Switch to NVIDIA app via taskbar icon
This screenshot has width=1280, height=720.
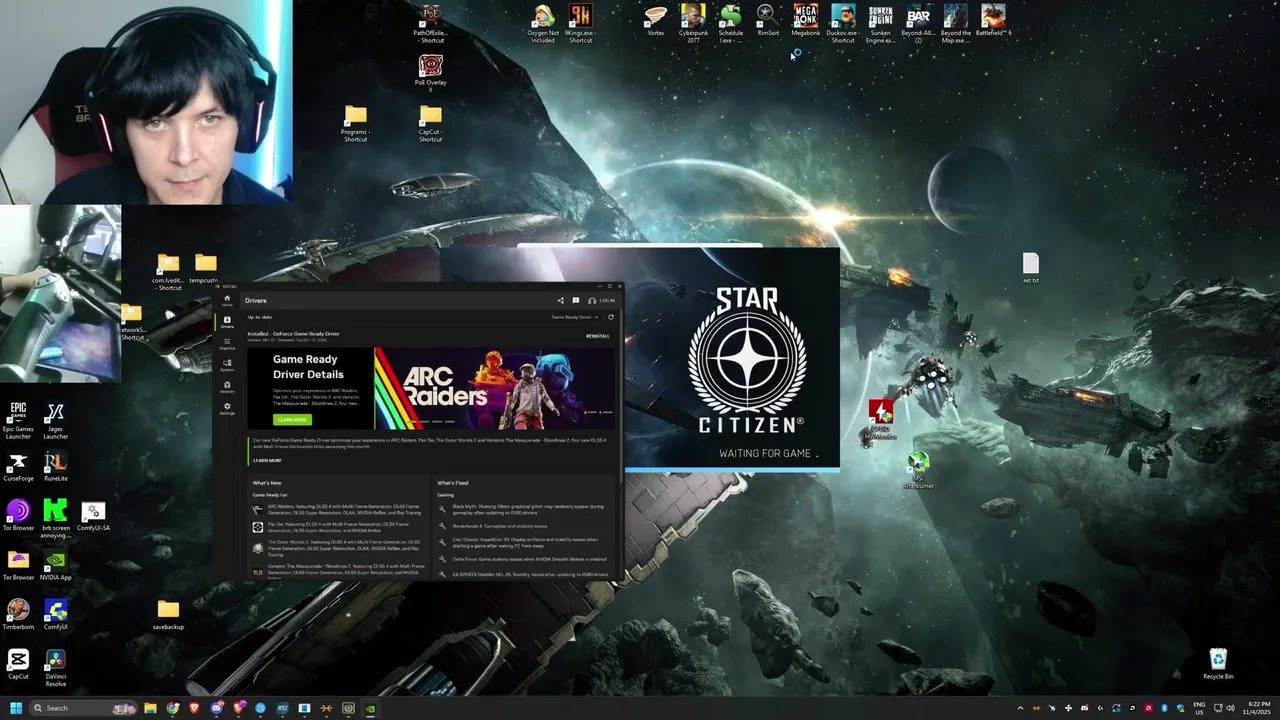pyautogui.click(x=370, y=708)
